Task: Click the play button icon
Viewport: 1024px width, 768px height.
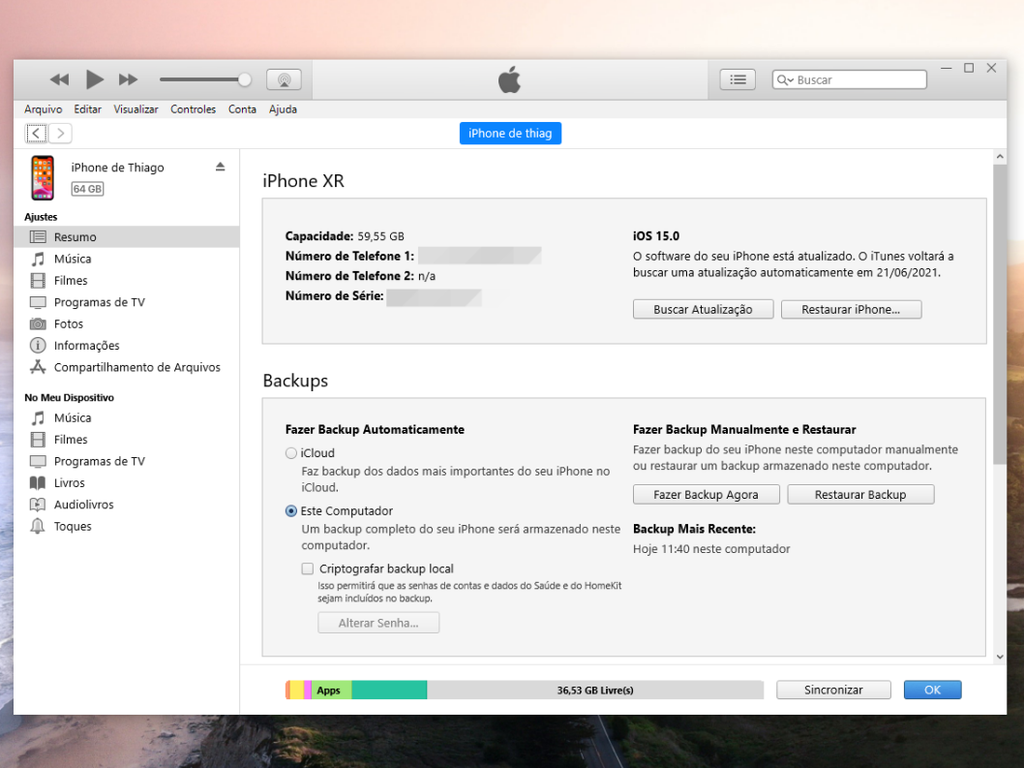Action: pos(95,80)
